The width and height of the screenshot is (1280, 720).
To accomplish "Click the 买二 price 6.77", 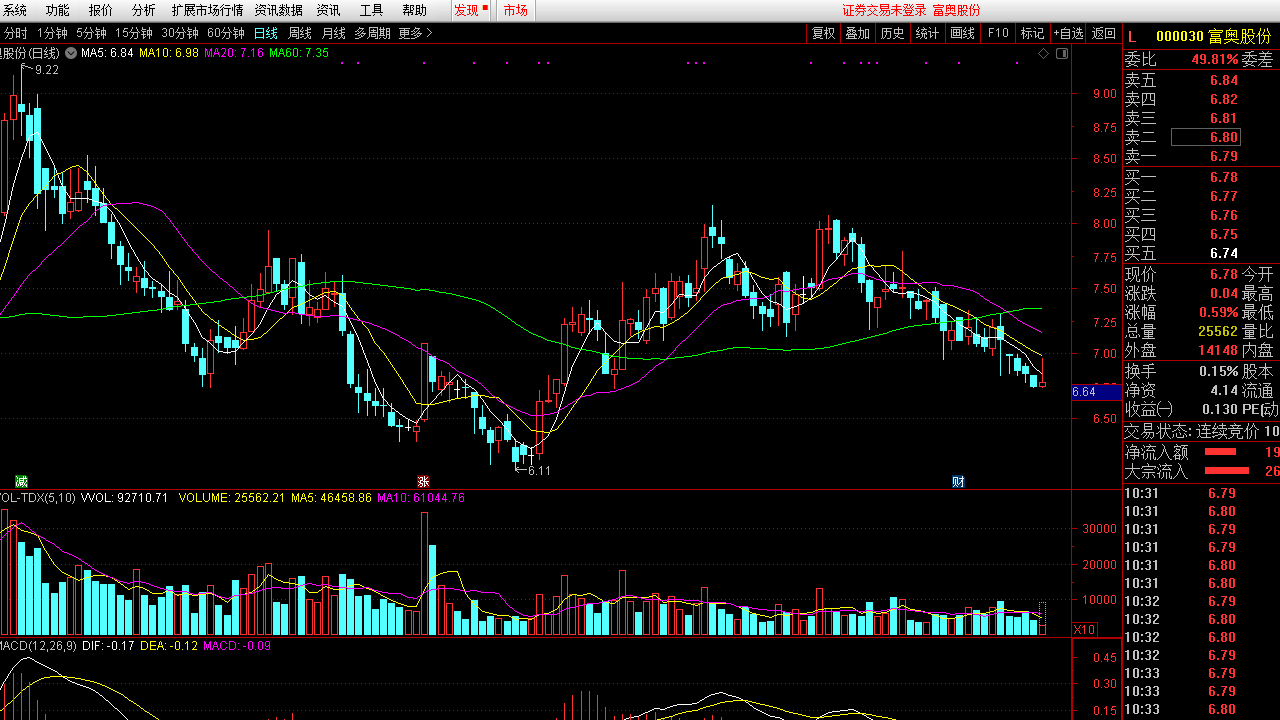I will point(1223,196).
